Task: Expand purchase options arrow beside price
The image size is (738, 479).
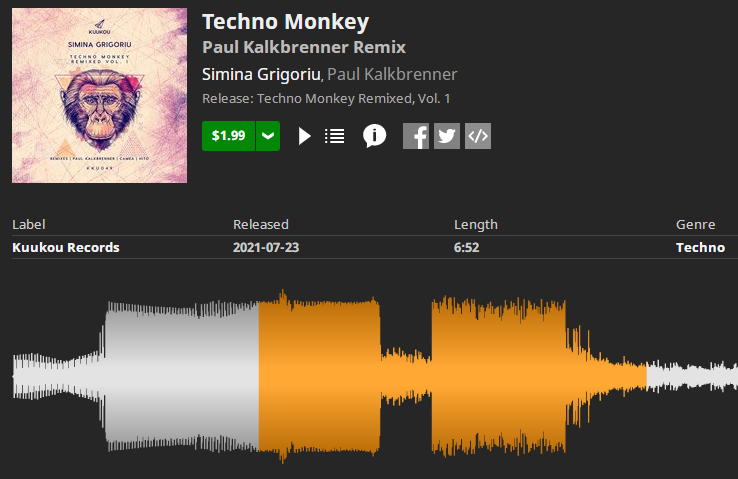Action: (268, 136)
